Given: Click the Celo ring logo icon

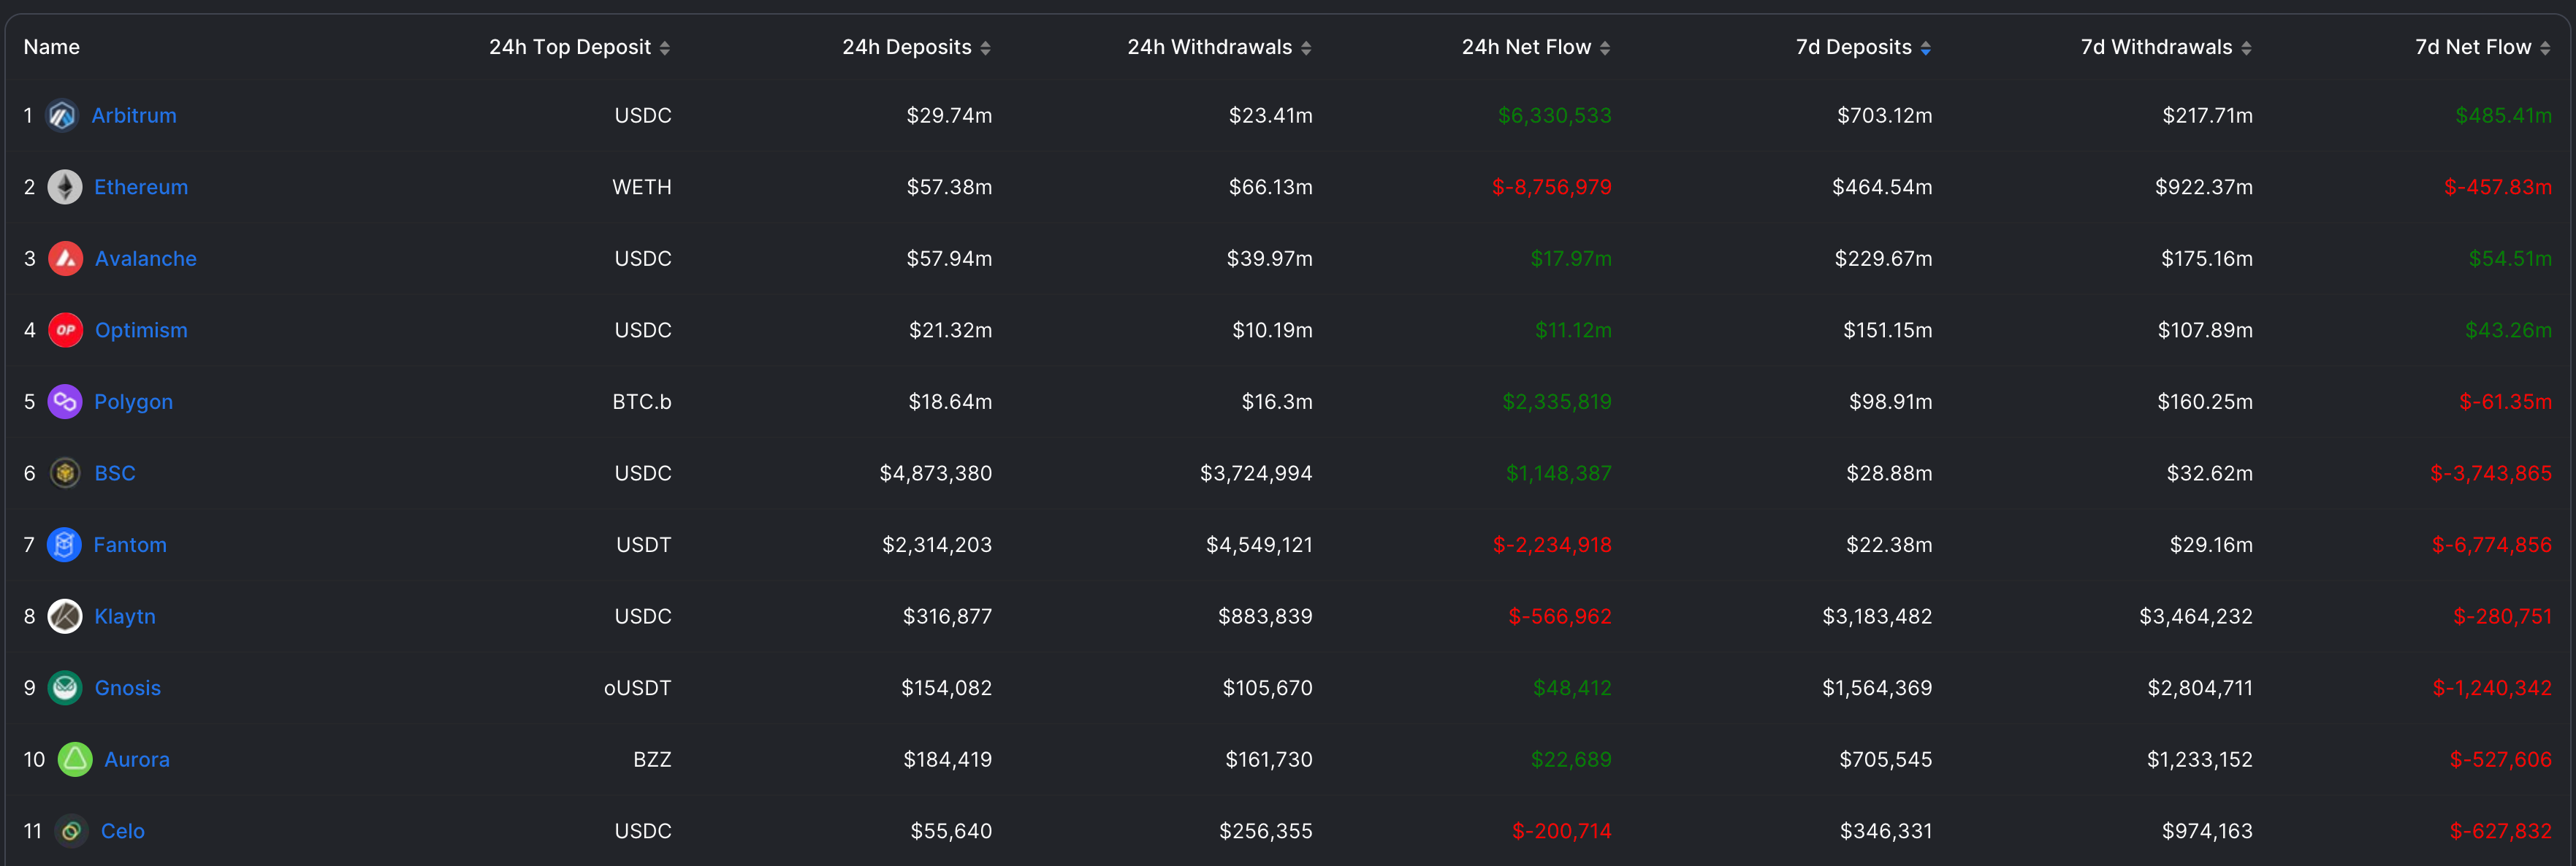Looking at the screenshot, I should pos(71,831).
